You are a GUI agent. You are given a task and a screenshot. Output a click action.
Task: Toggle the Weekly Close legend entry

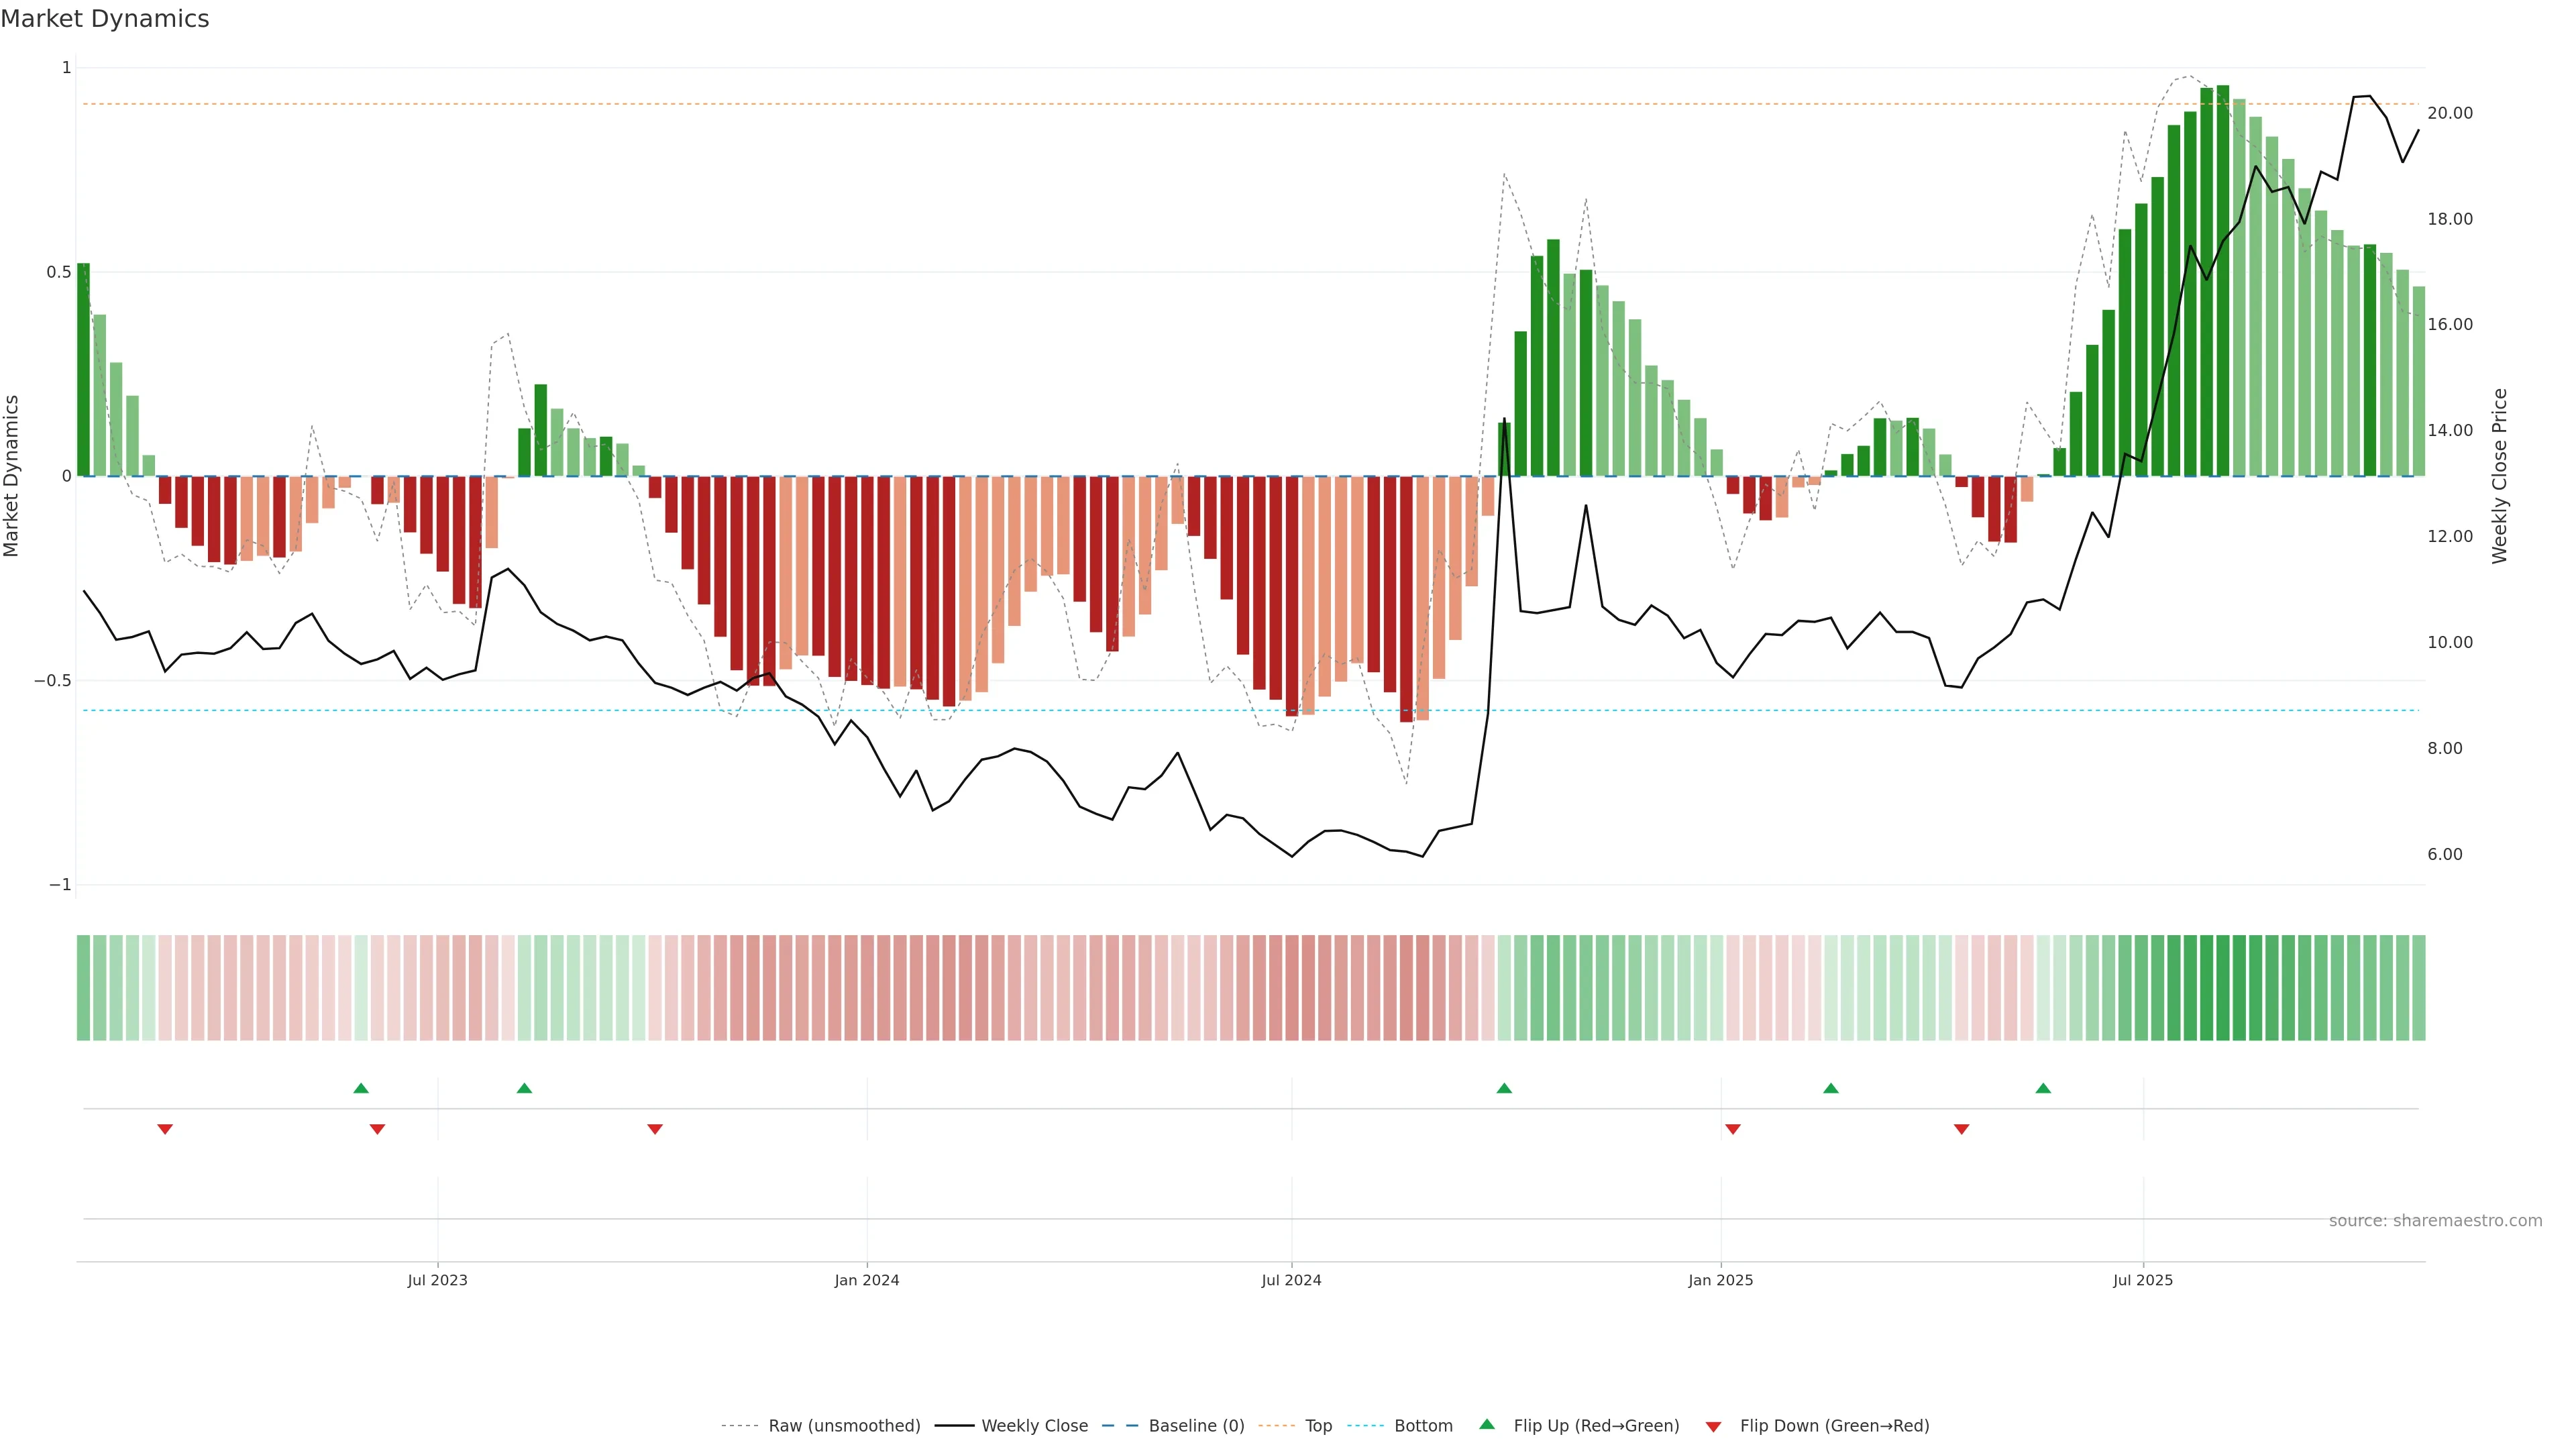[1034, 1426]
